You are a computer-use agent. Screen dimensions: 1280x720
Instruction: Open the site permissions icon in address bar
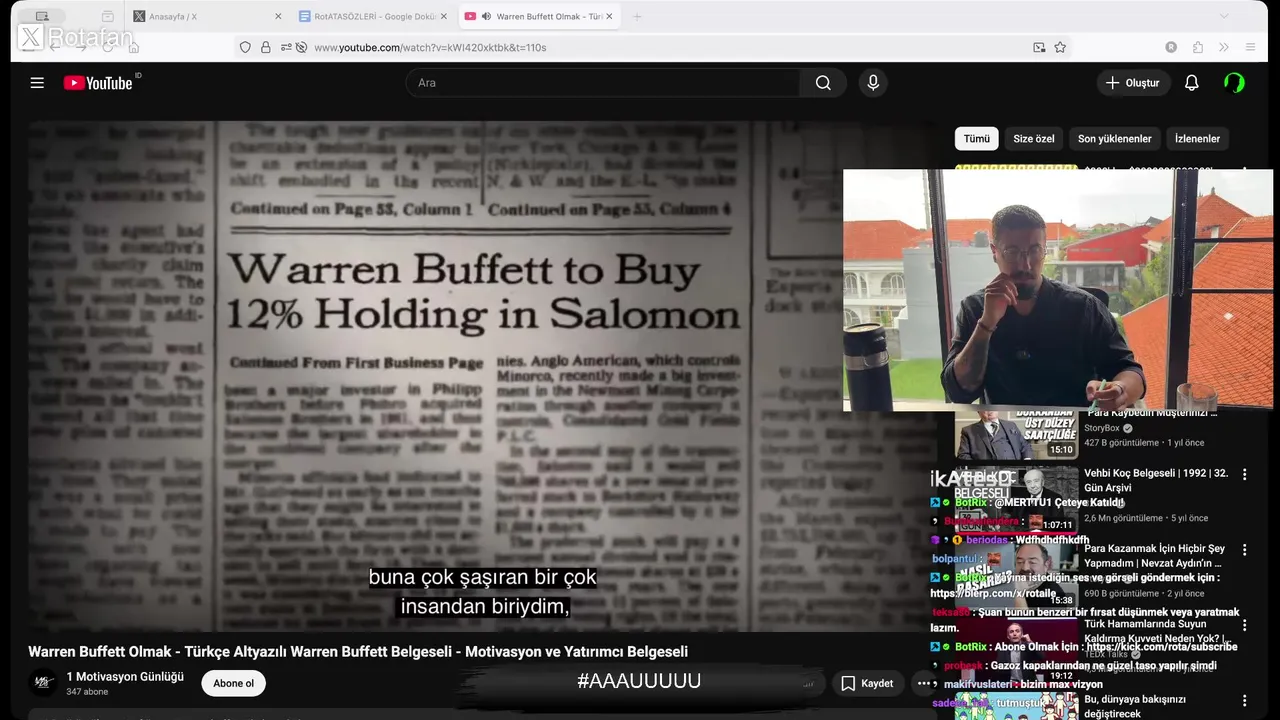point(286,47)
